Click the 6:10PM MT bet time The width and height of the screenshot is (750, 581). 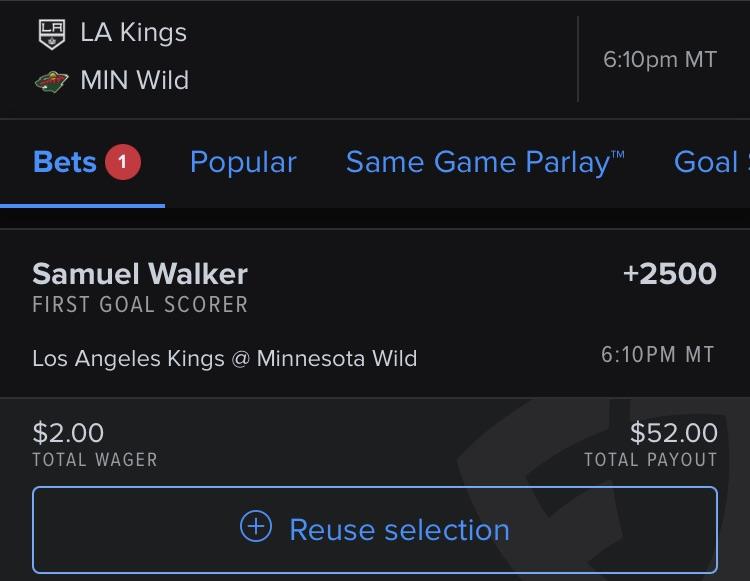click(658, 355)
